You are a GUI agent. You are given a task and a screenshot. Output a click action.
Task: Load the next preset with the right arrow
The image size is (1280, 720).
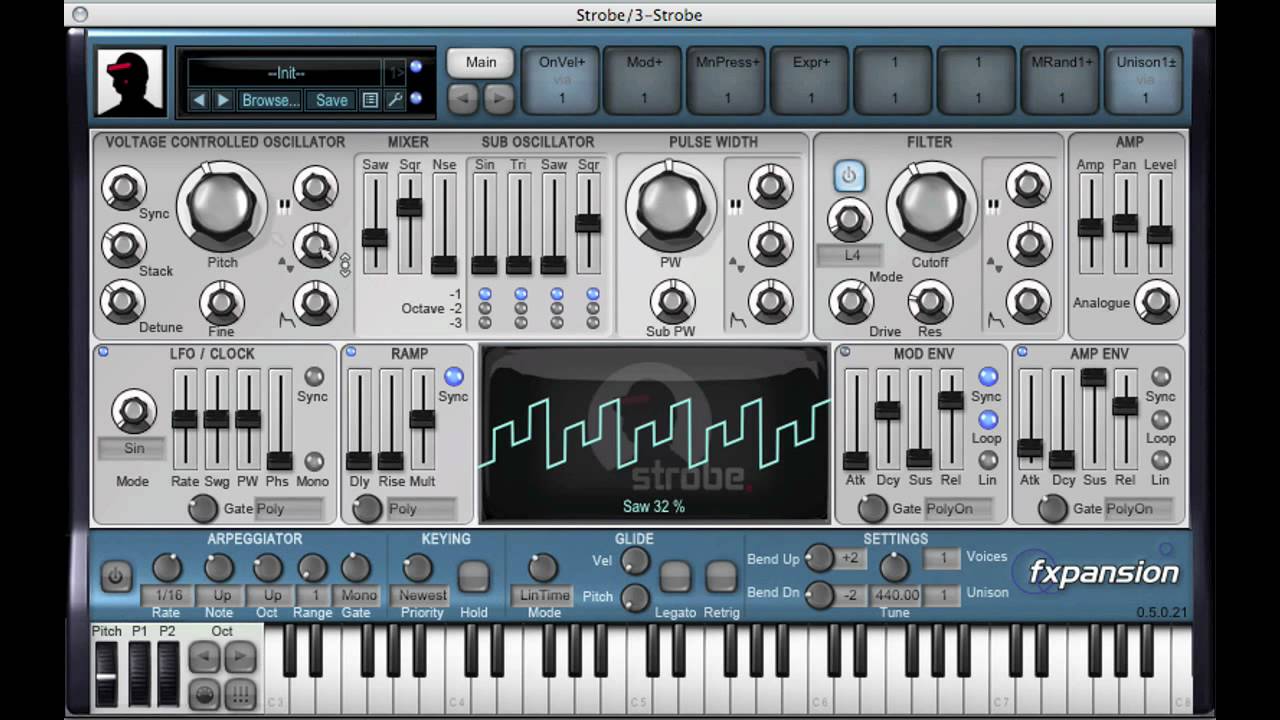pyautogui.click(x=223, y=100)
